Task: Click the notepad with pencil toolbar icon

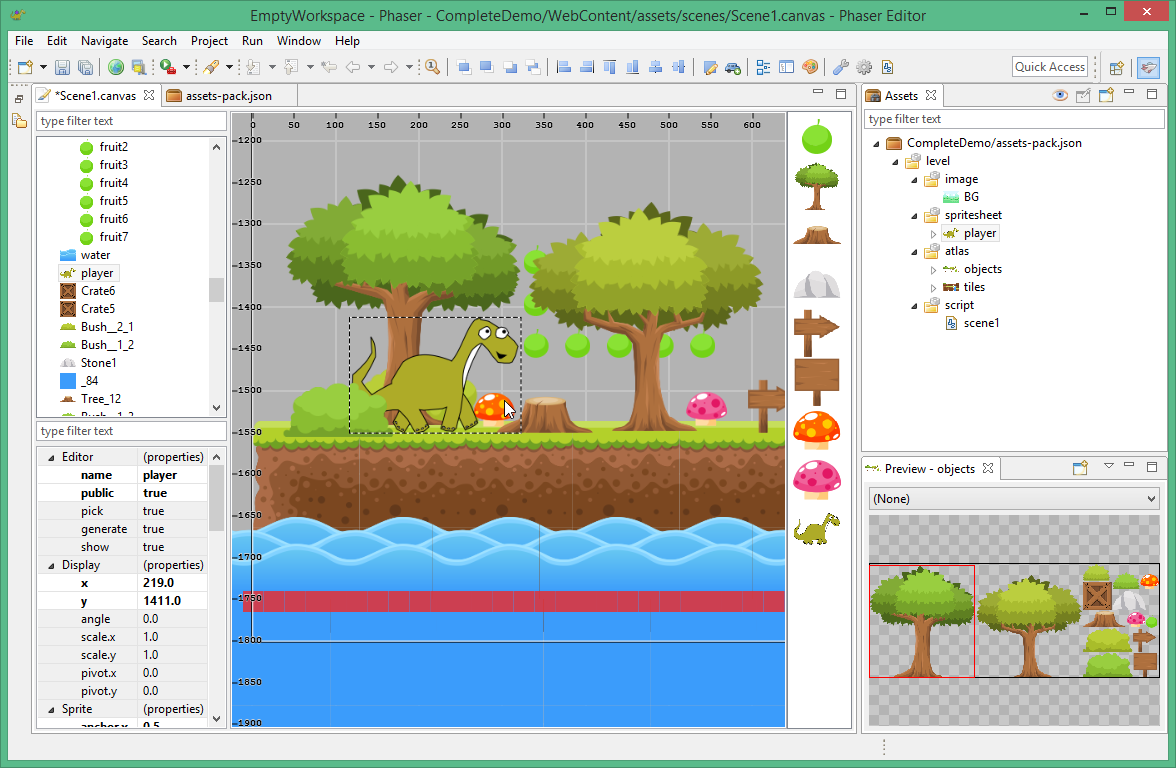Action: coord(710,68)
